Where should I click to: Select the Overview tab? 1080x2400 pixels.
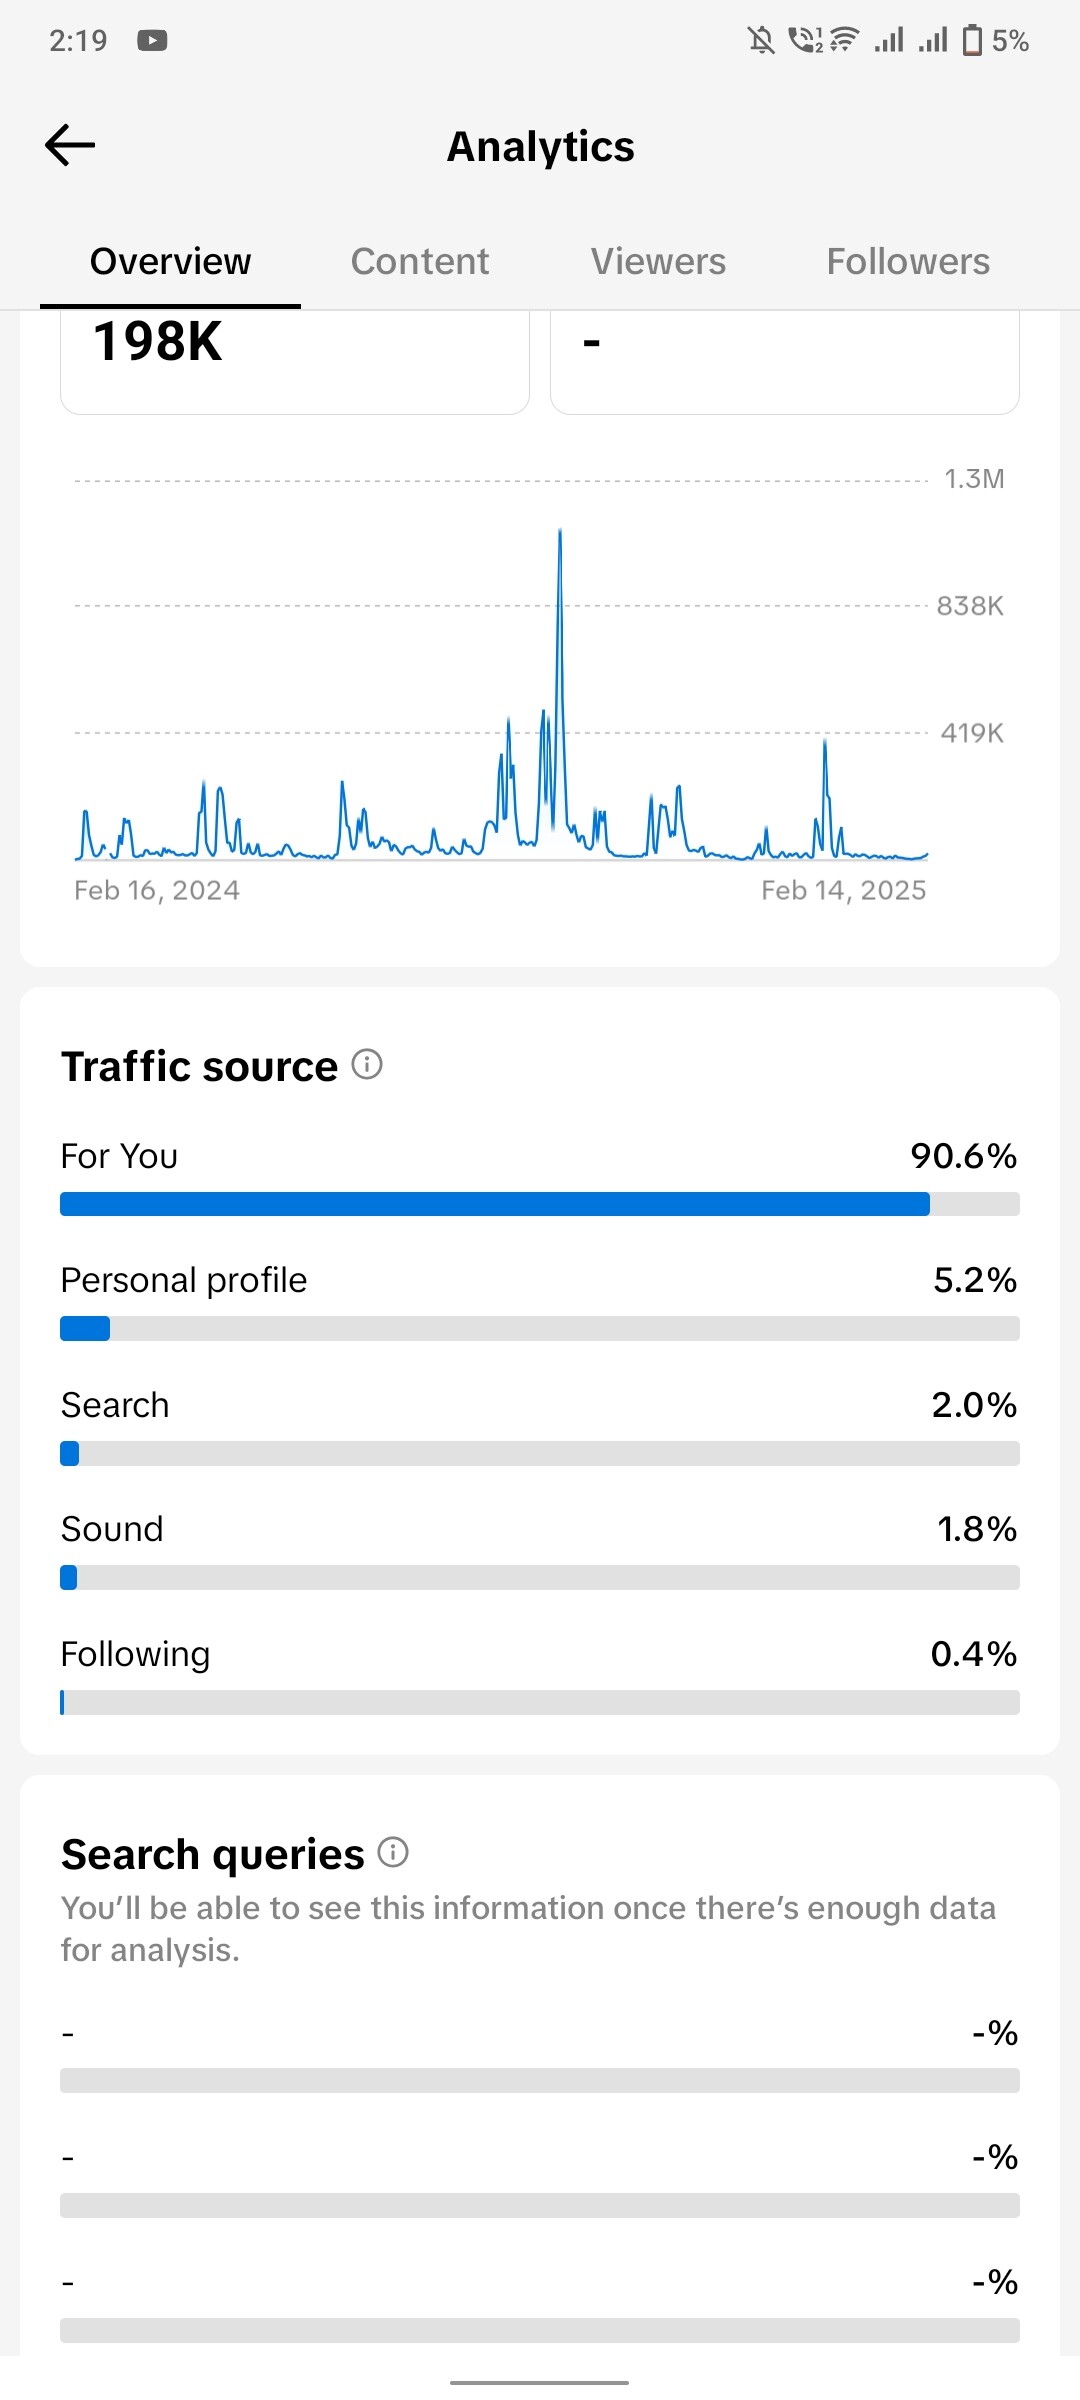(x=170, y=262)
